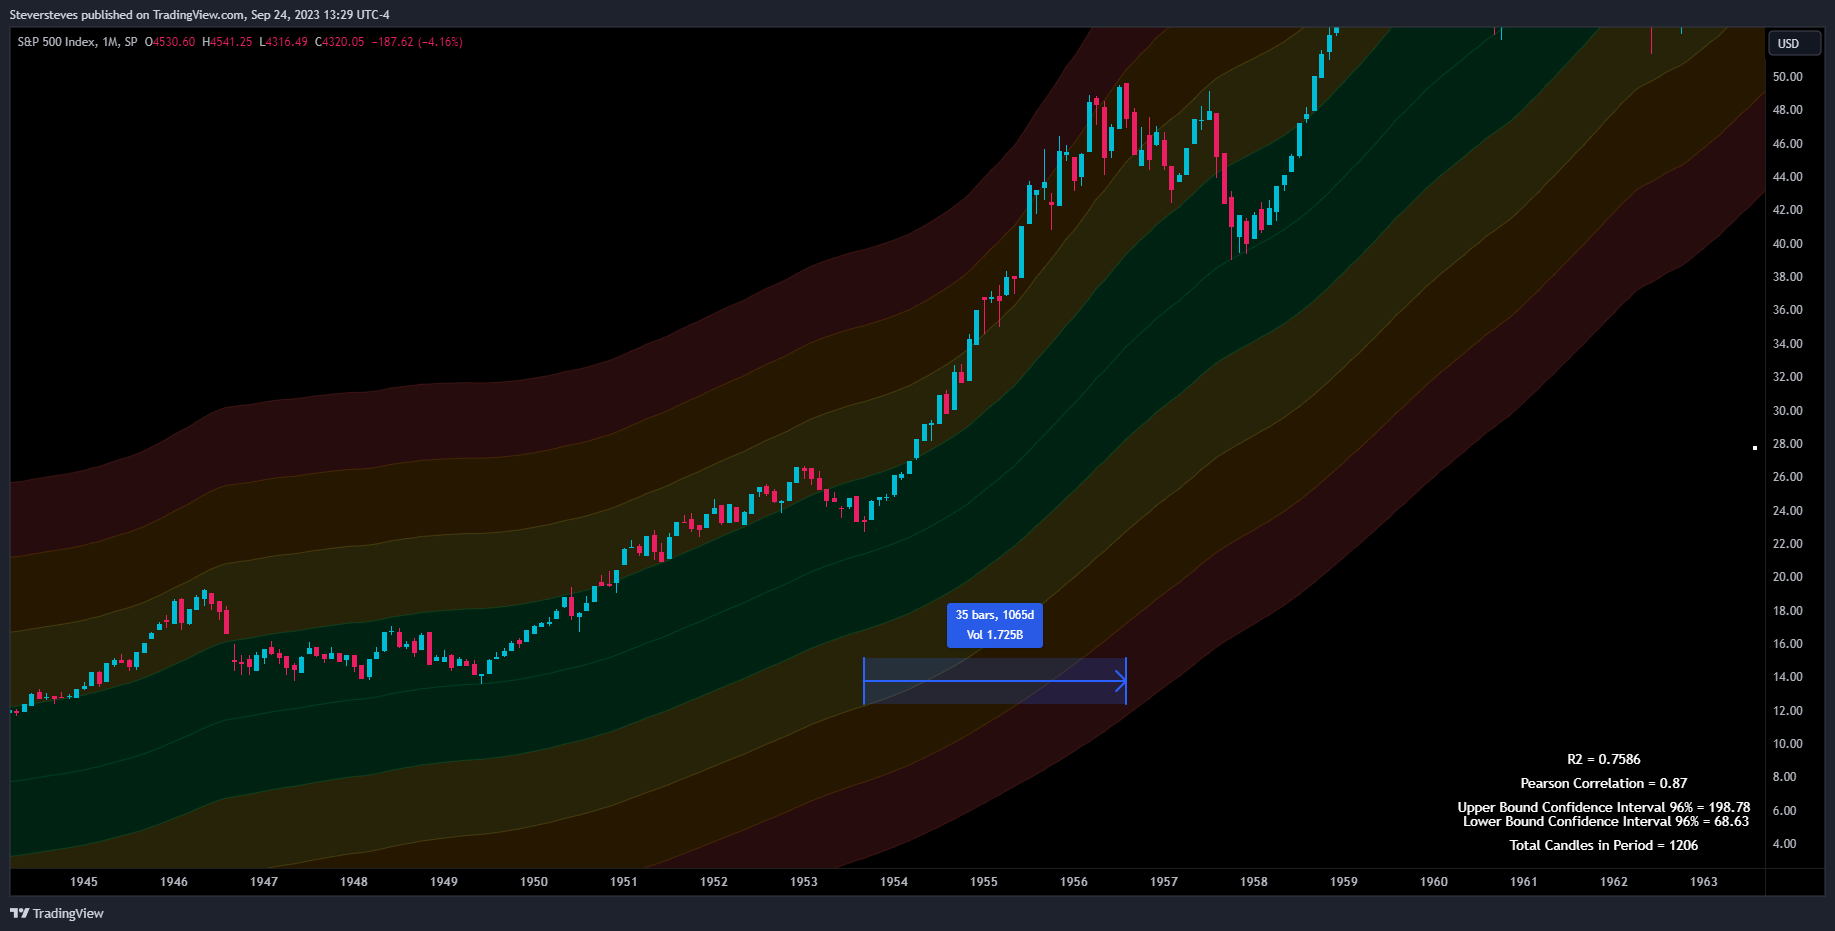This screenshot has width=1835, height=931.
Task: Click the 1953 label on time axis
Action: [804, 882]
